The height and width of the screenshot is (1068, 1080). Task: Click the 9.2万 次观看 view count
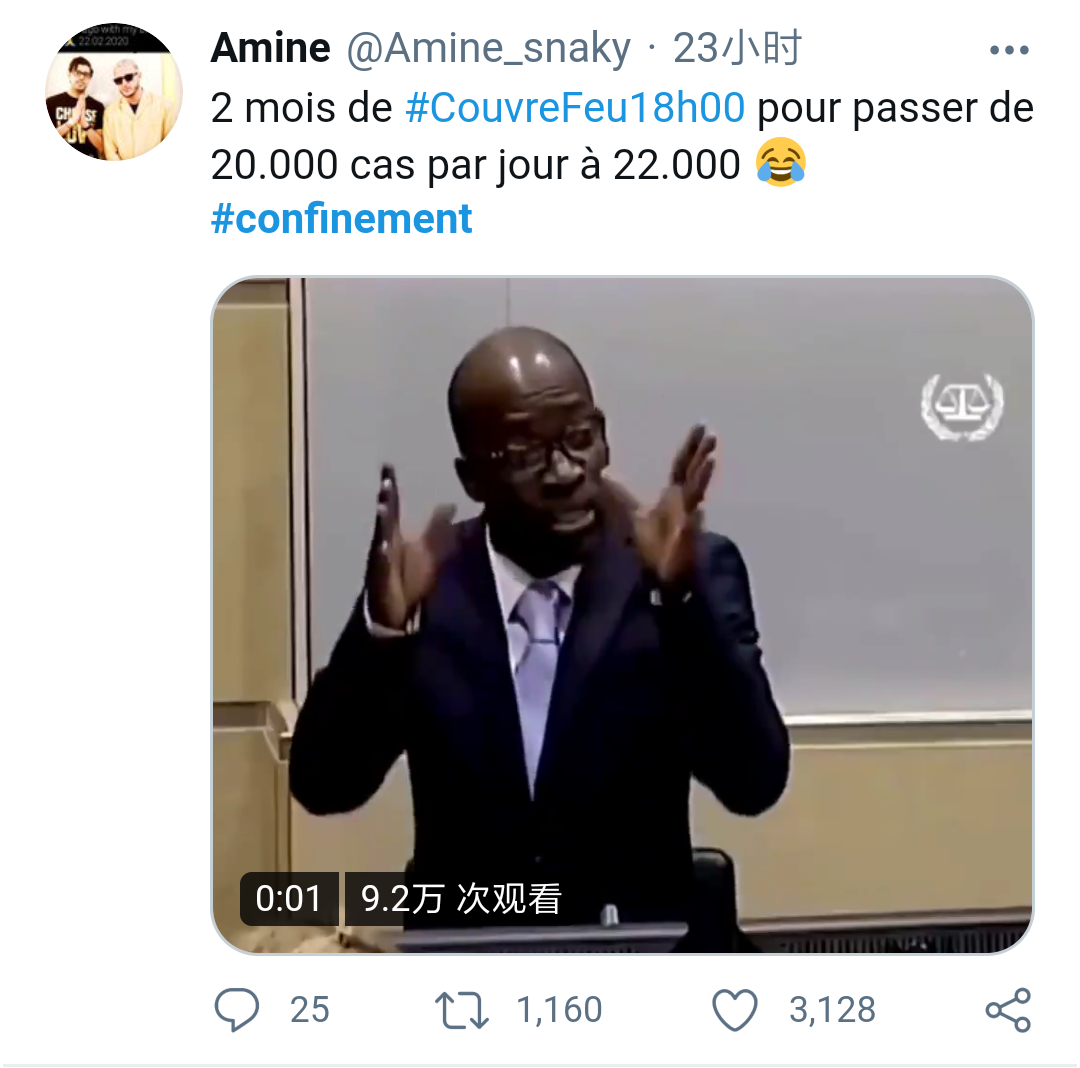[461, 899]
